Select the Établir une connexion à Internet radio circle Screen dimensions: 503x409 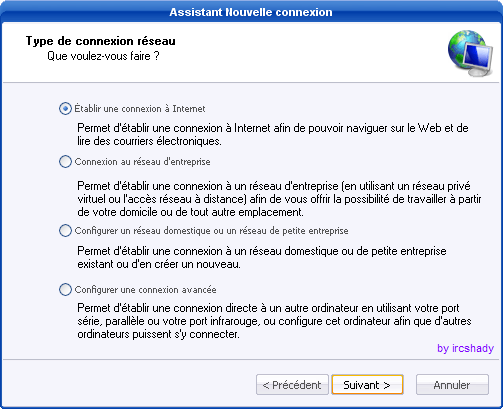[x=65, y=109]
